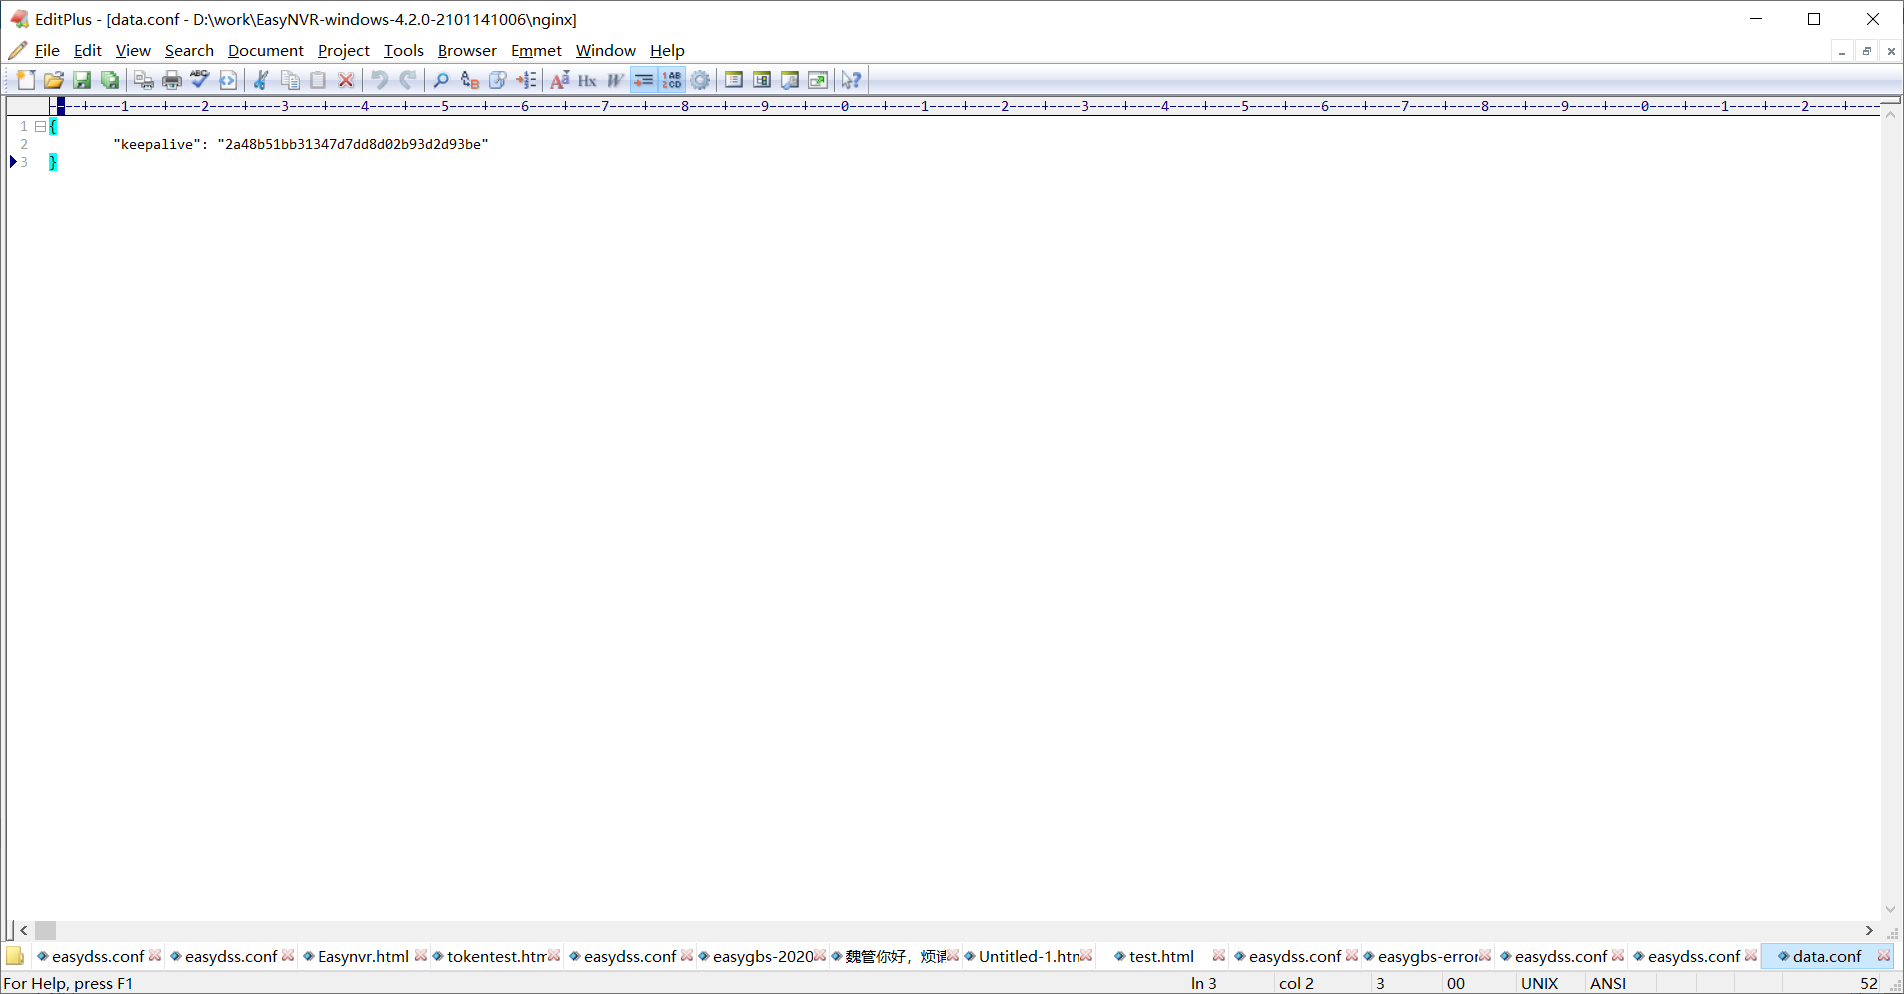Save the current file with the floppy icon
1904x994 pixels.
[82, 80]
